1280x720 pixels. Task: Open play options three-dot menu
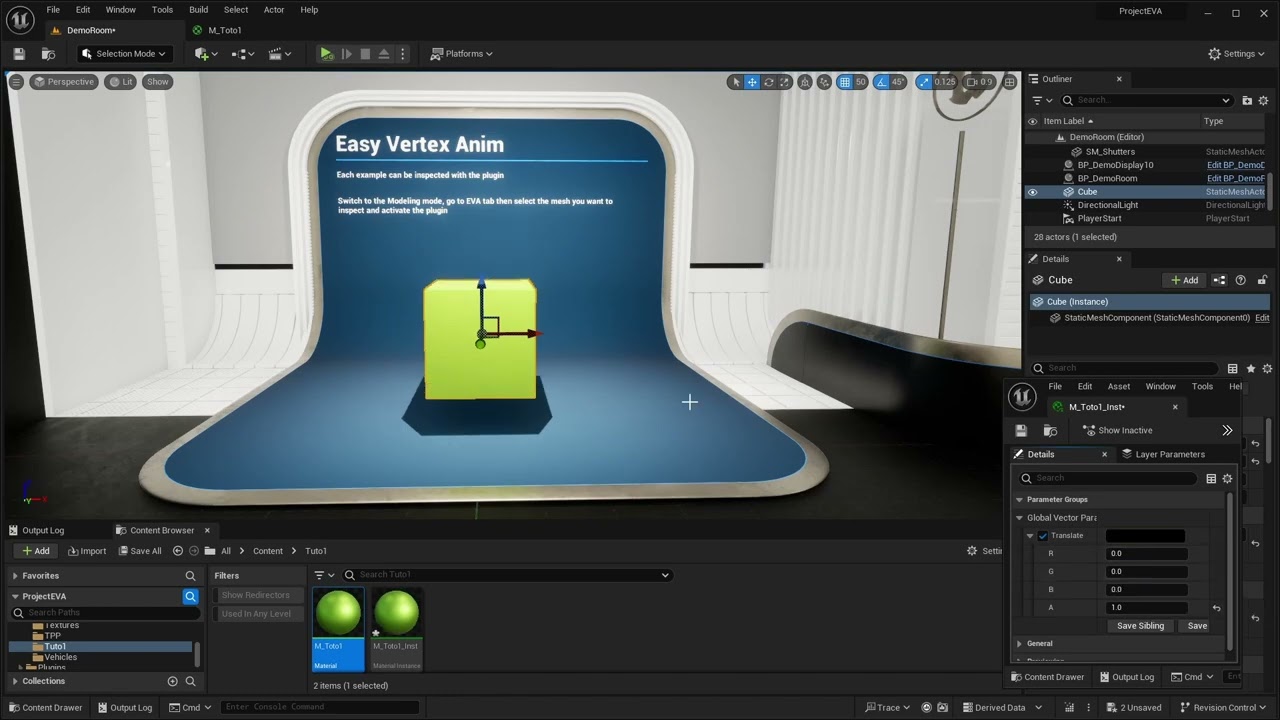403,54
